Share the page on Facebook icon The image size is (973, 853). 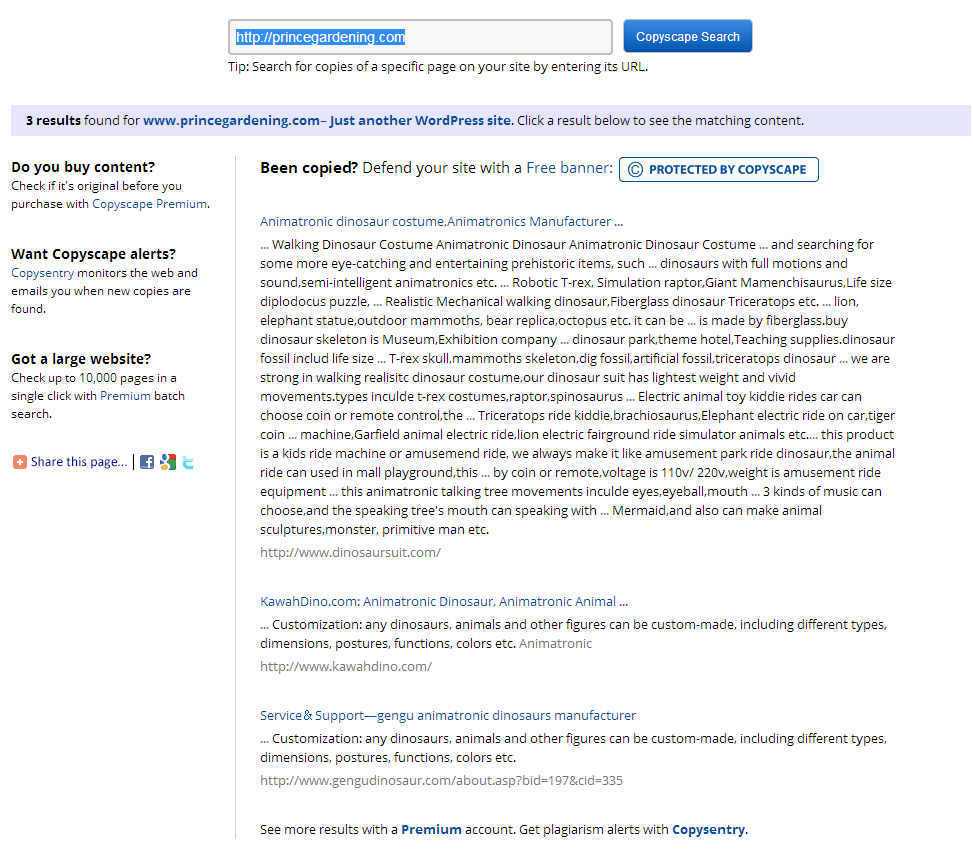coord(147,462)
